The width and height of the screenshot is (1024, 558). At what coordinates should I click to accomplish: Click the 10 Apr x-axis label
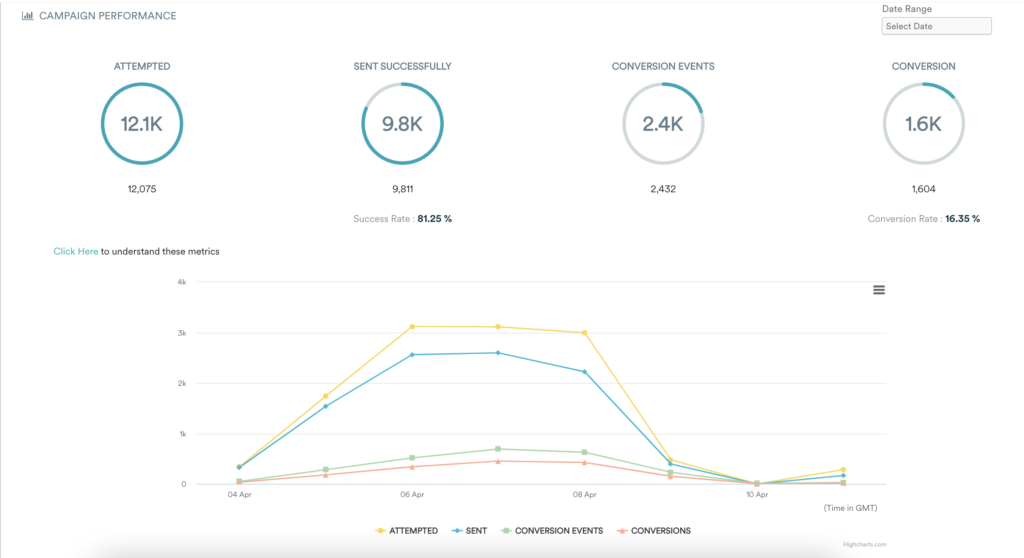click(757, 495)
